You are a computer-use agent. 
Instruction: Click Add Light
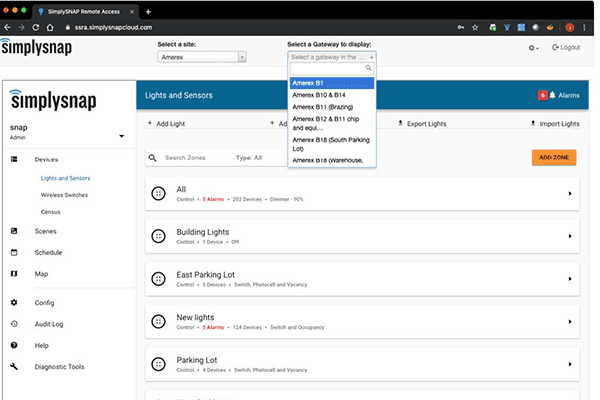point(166,124)
